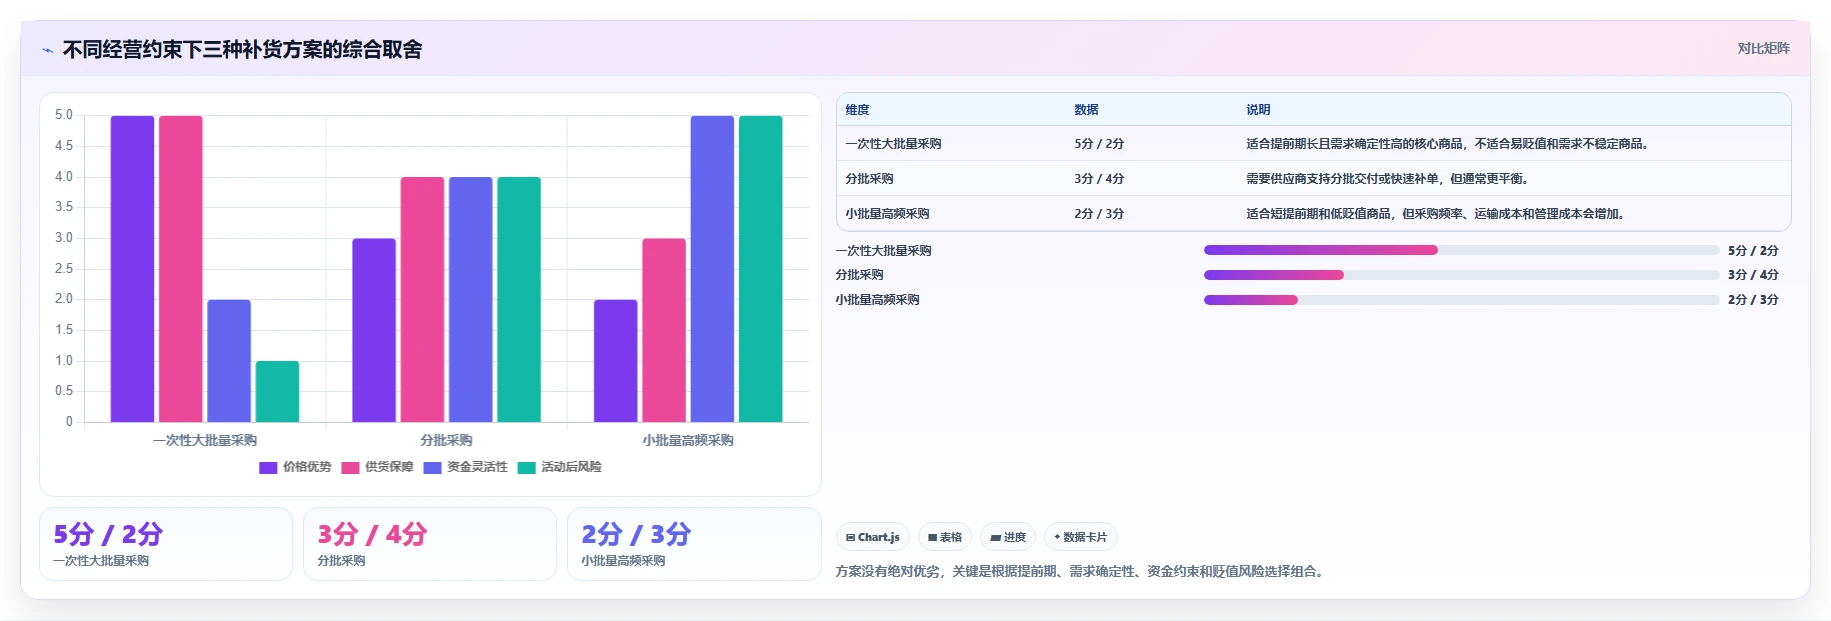Viewport: 1831px width, 621px height.
Task: Toggle the 活动后风险 legend item
Action: [x=559, y=467]
